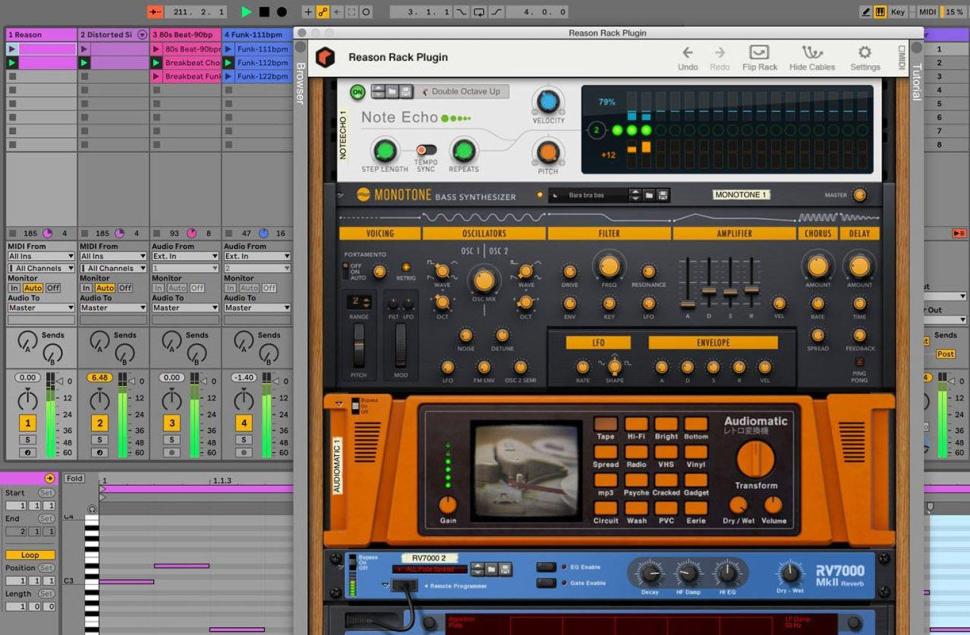Open the Tutorial side tab
The height and width of the screenshot is (635, 970).
[x=915, y=83]
